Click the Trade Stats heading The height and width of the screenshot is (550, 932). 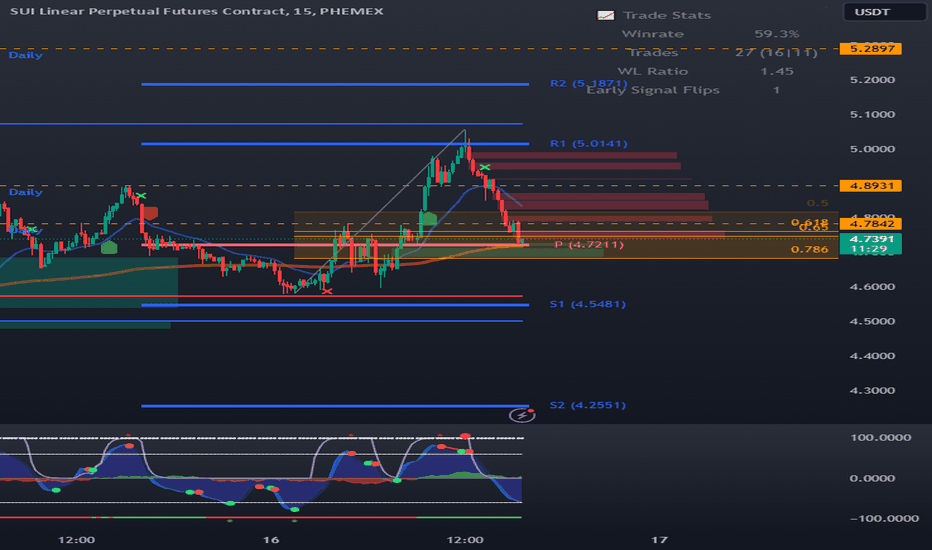(x=667, y=15)
